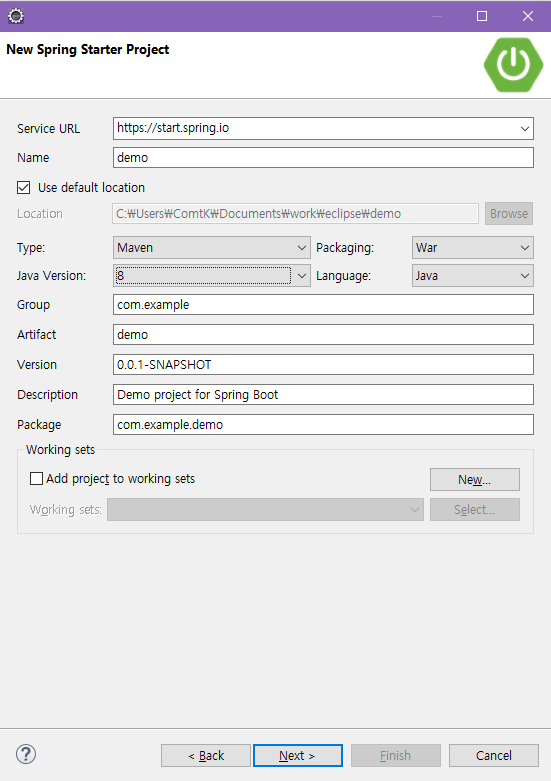Click the Service URL label

(x=48, y=129)
